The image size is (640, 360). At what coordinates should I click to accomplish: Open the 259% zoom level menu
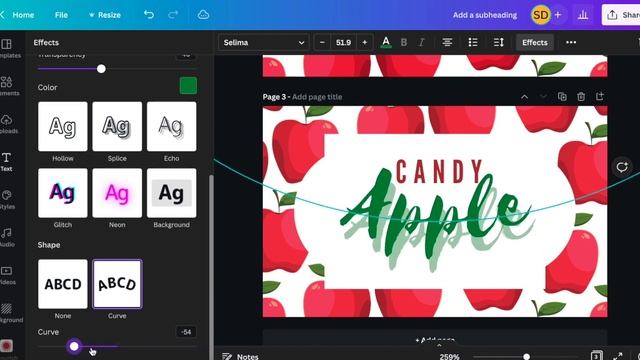coord(449,357)
